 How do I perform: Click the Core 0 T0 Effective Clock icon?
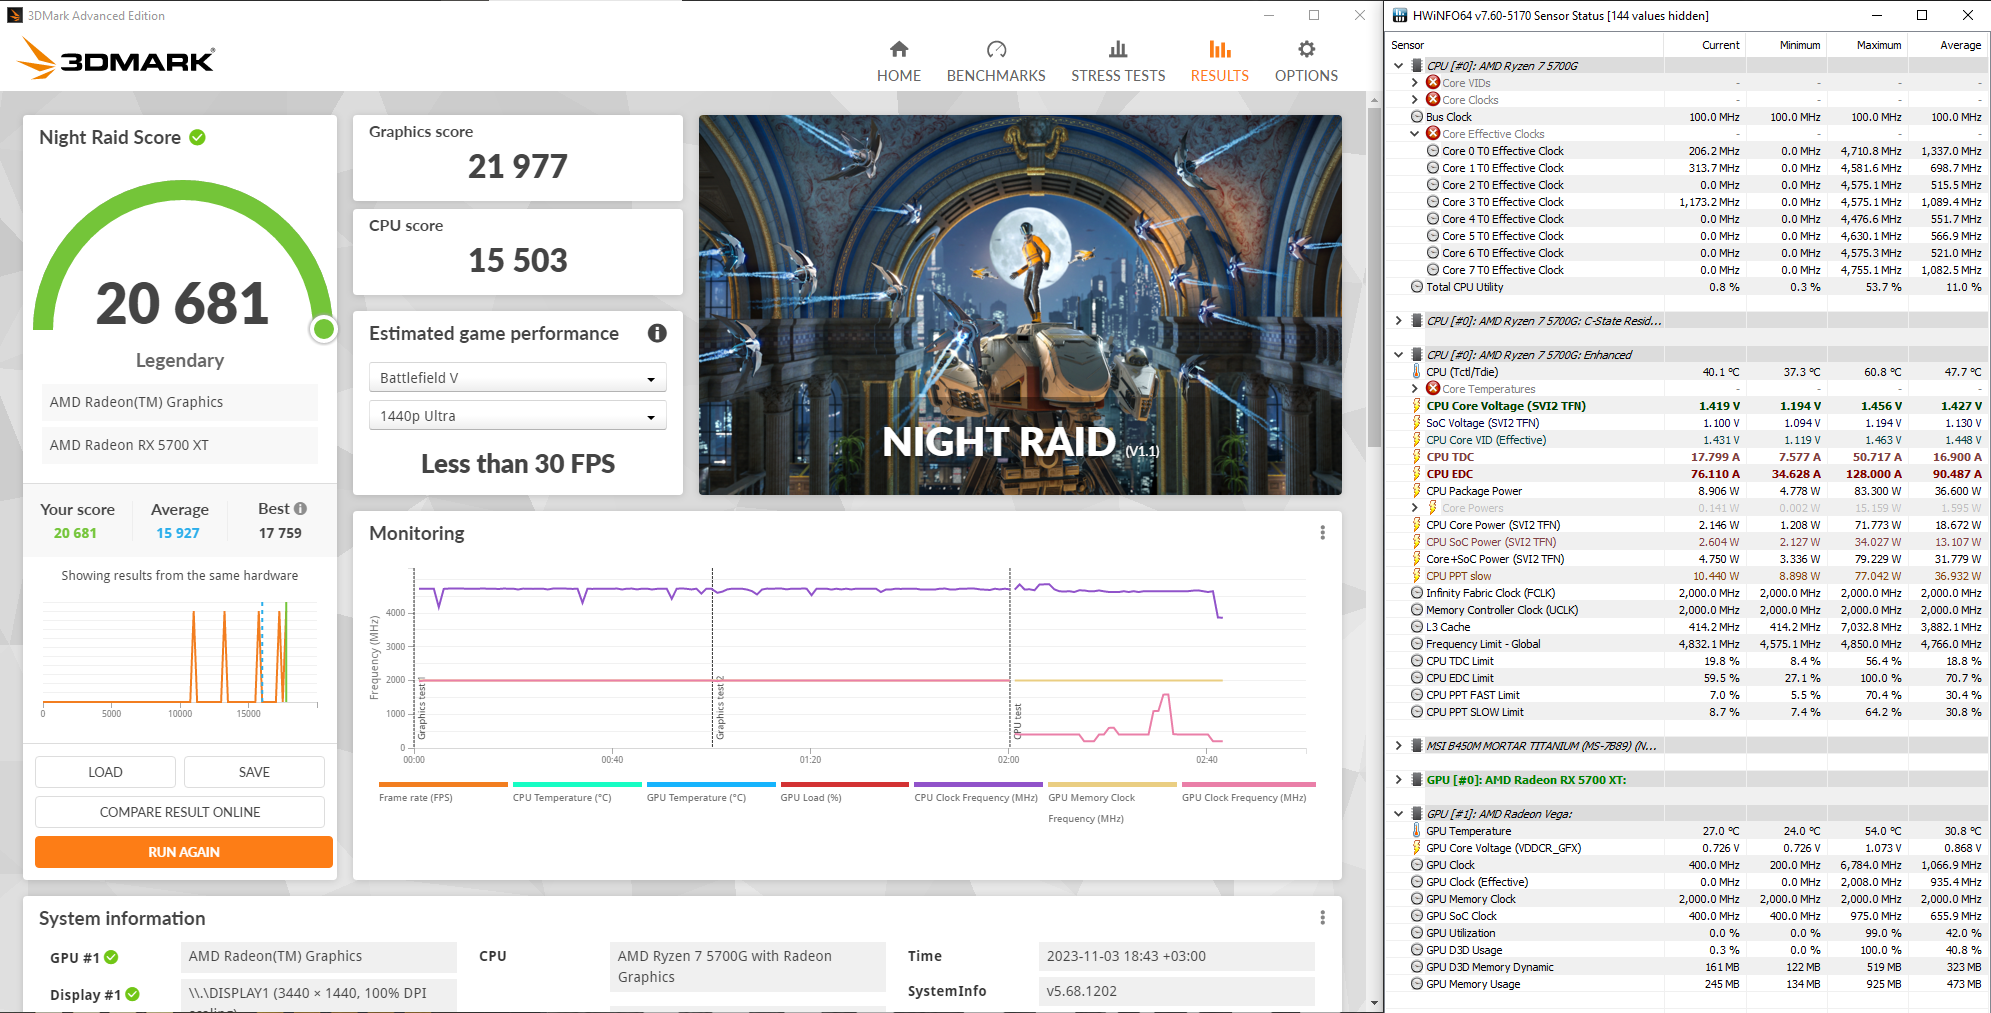1433,151
